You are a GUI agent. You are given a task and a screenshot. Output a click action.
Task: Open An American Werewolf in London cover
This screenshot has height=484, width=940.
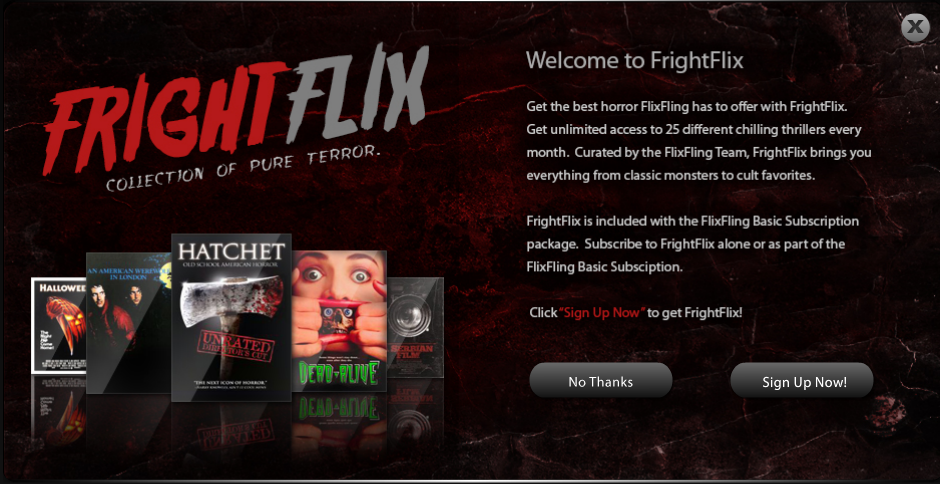click(x=128, y=323)
